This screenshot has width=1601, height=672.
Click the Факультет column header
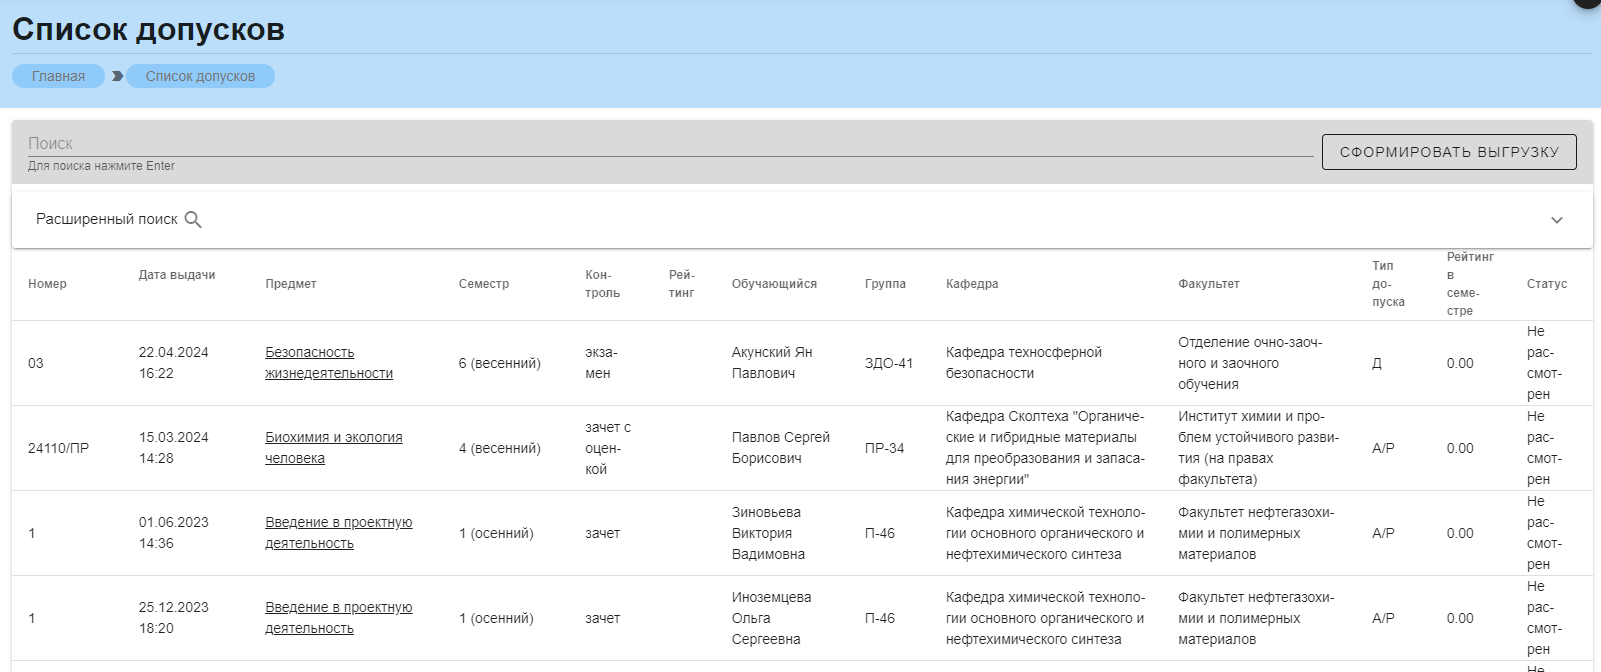(x=1208, y=284)
